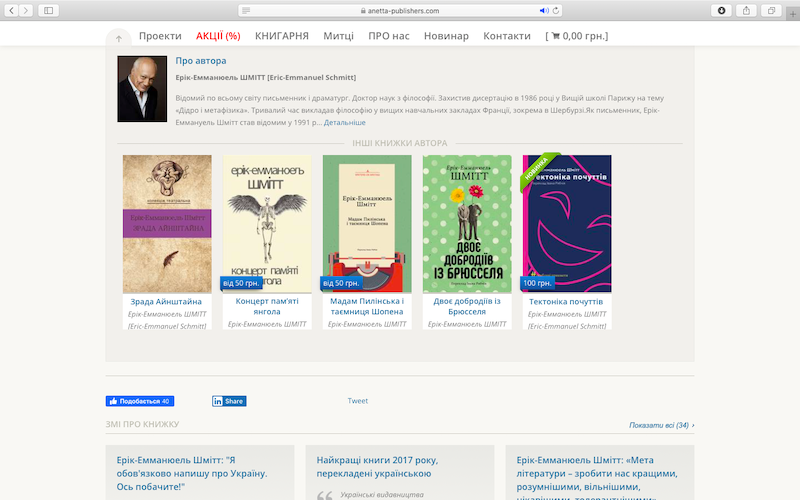
Task: Open the Про автора heading link
Action: 201,61
